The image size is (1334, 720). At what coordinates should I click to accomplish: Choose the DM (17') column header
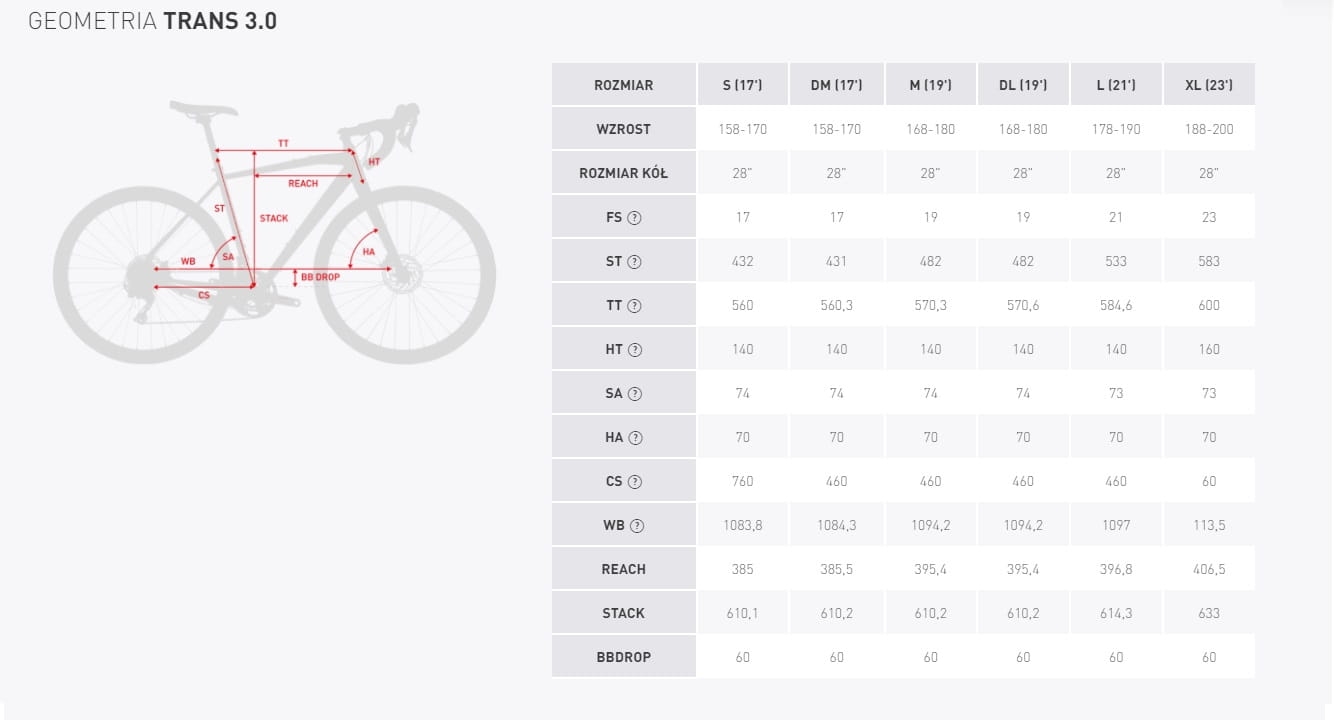click(x=836, y=85)
